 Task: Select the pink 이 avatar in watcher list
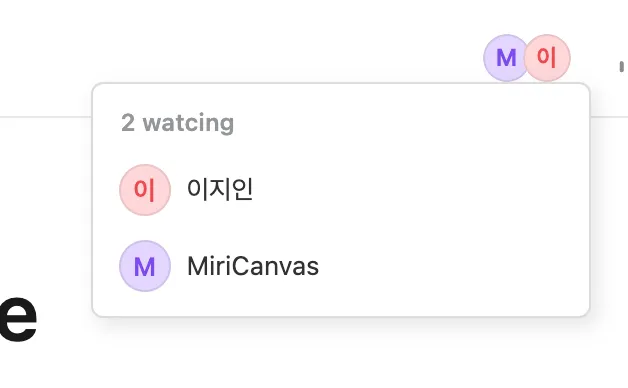pos(145,190)
